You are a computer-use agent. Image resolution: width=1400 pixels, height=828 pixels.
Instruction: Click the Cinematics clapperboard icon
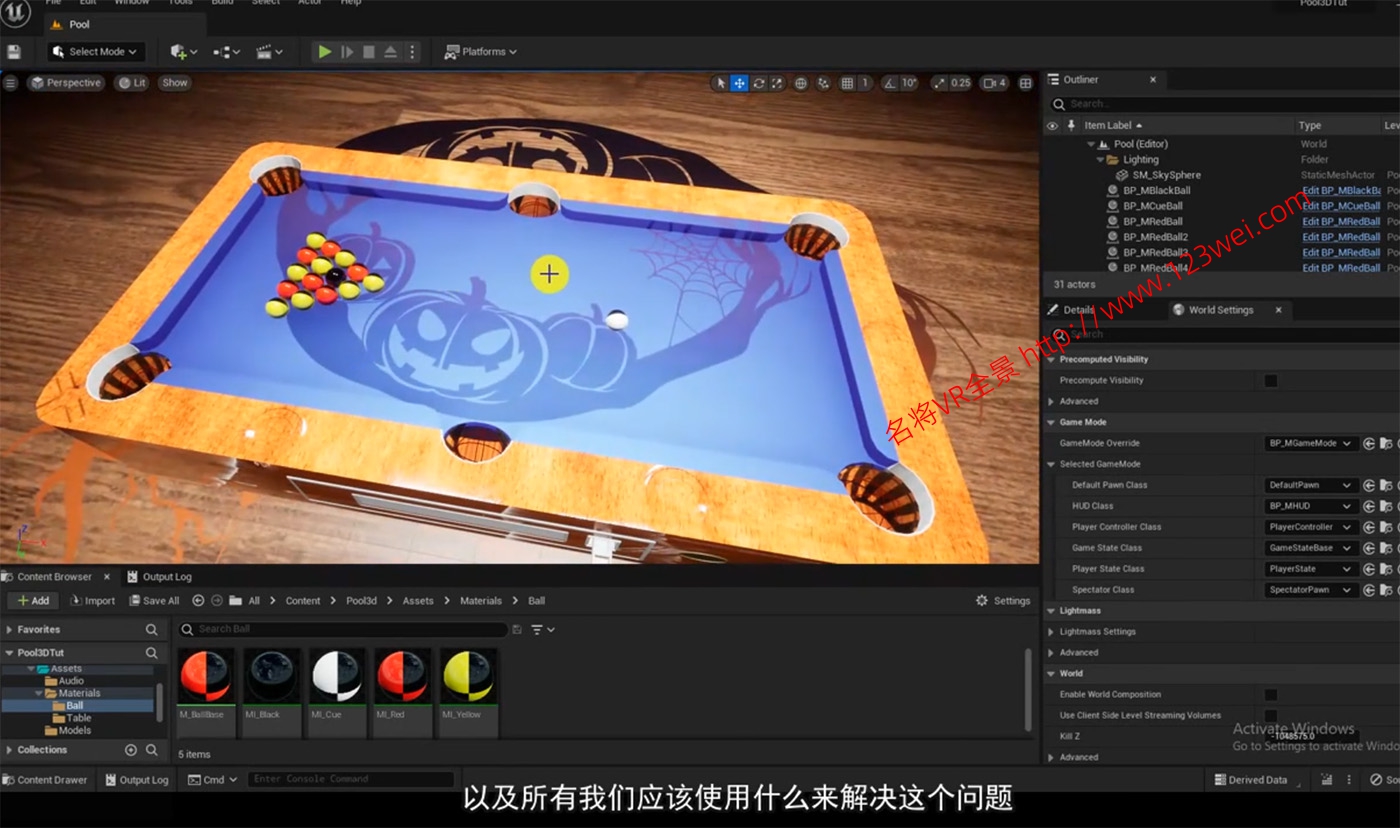(x=264, y=51)
